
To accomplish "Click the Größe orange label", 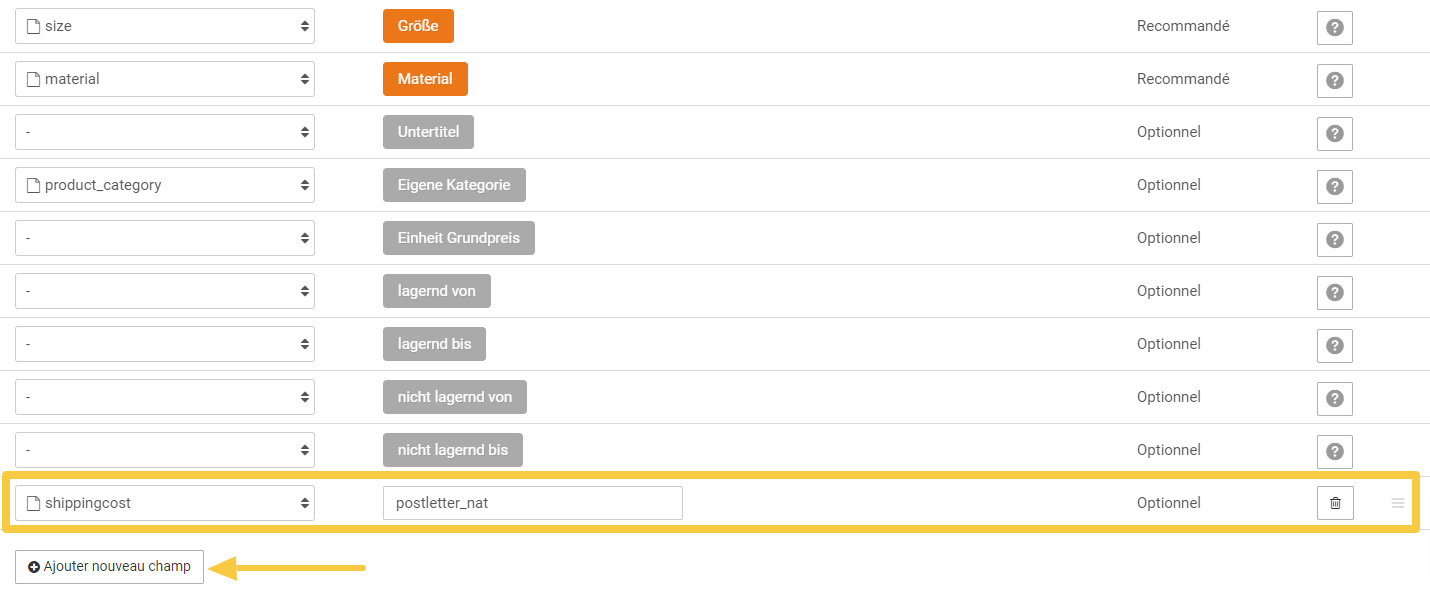I will [x=418, y=26].
